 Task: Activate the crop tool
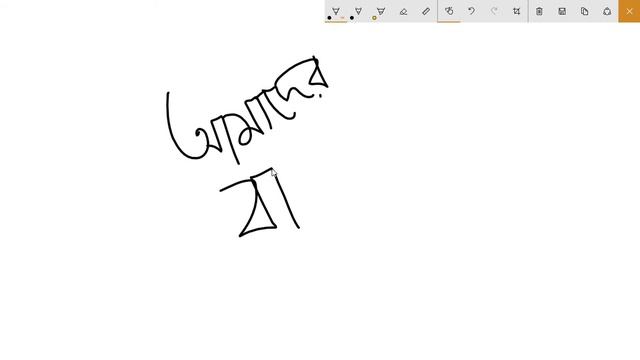[517, 11]
